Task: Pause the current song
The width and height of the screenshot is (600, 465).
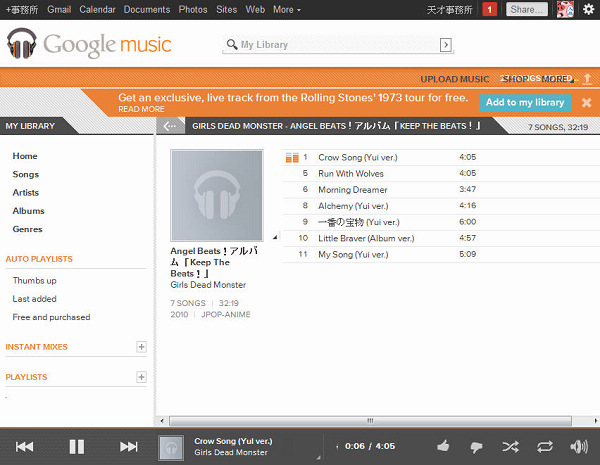Action: (x=77, y=447)
